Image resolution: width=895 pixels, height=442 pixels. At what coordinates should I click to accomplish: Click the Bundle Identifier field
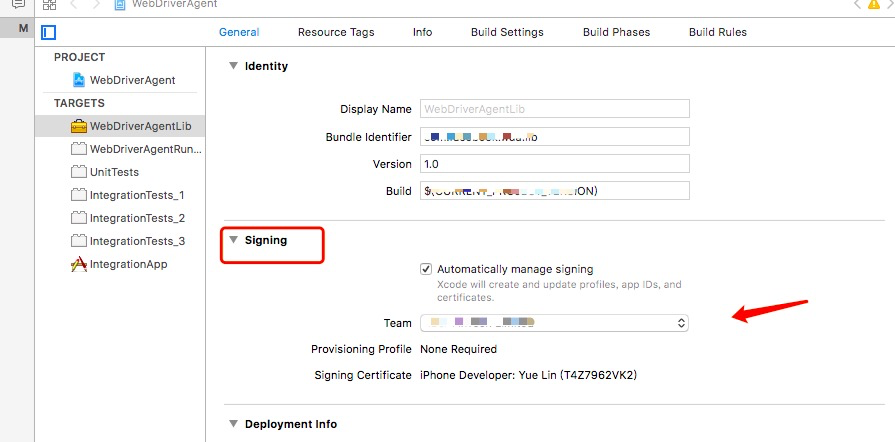[555, 137]
